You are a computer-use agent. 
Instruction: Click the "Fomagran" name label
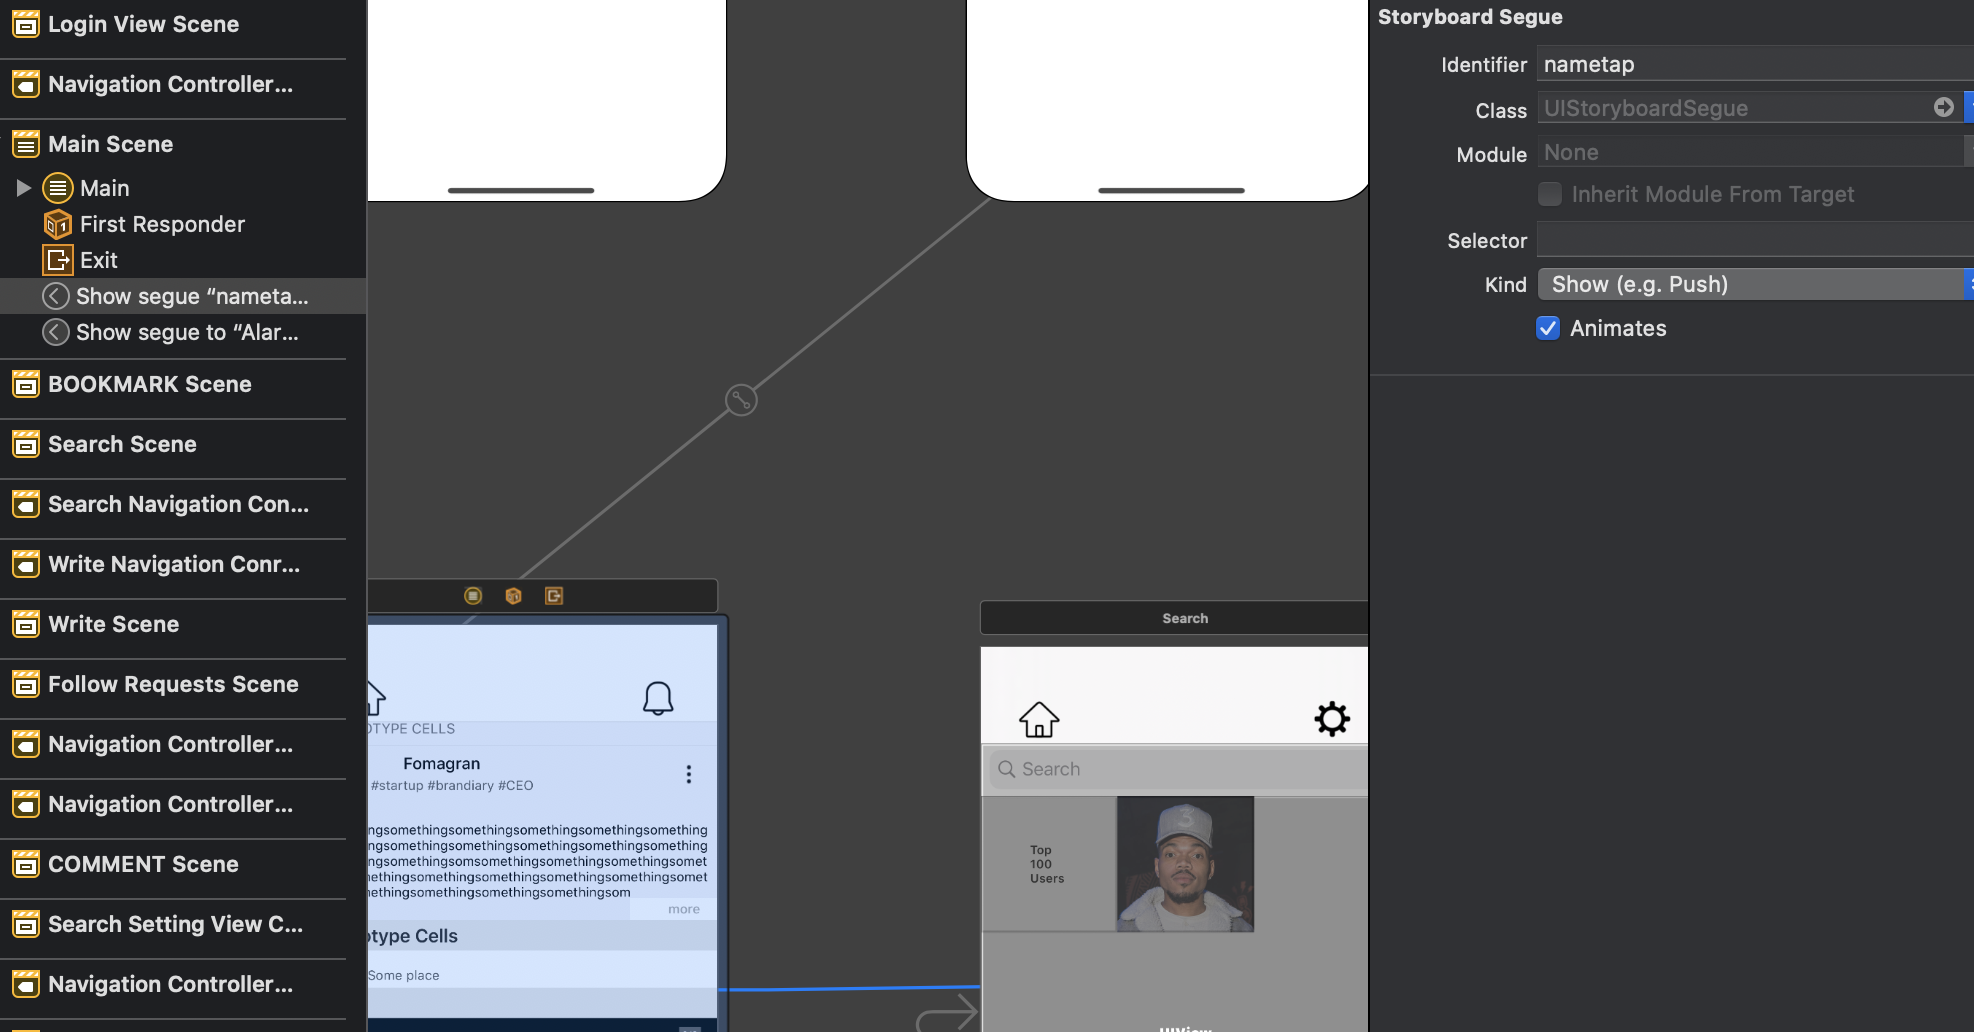pyautogui.click(x=442, y=763)
